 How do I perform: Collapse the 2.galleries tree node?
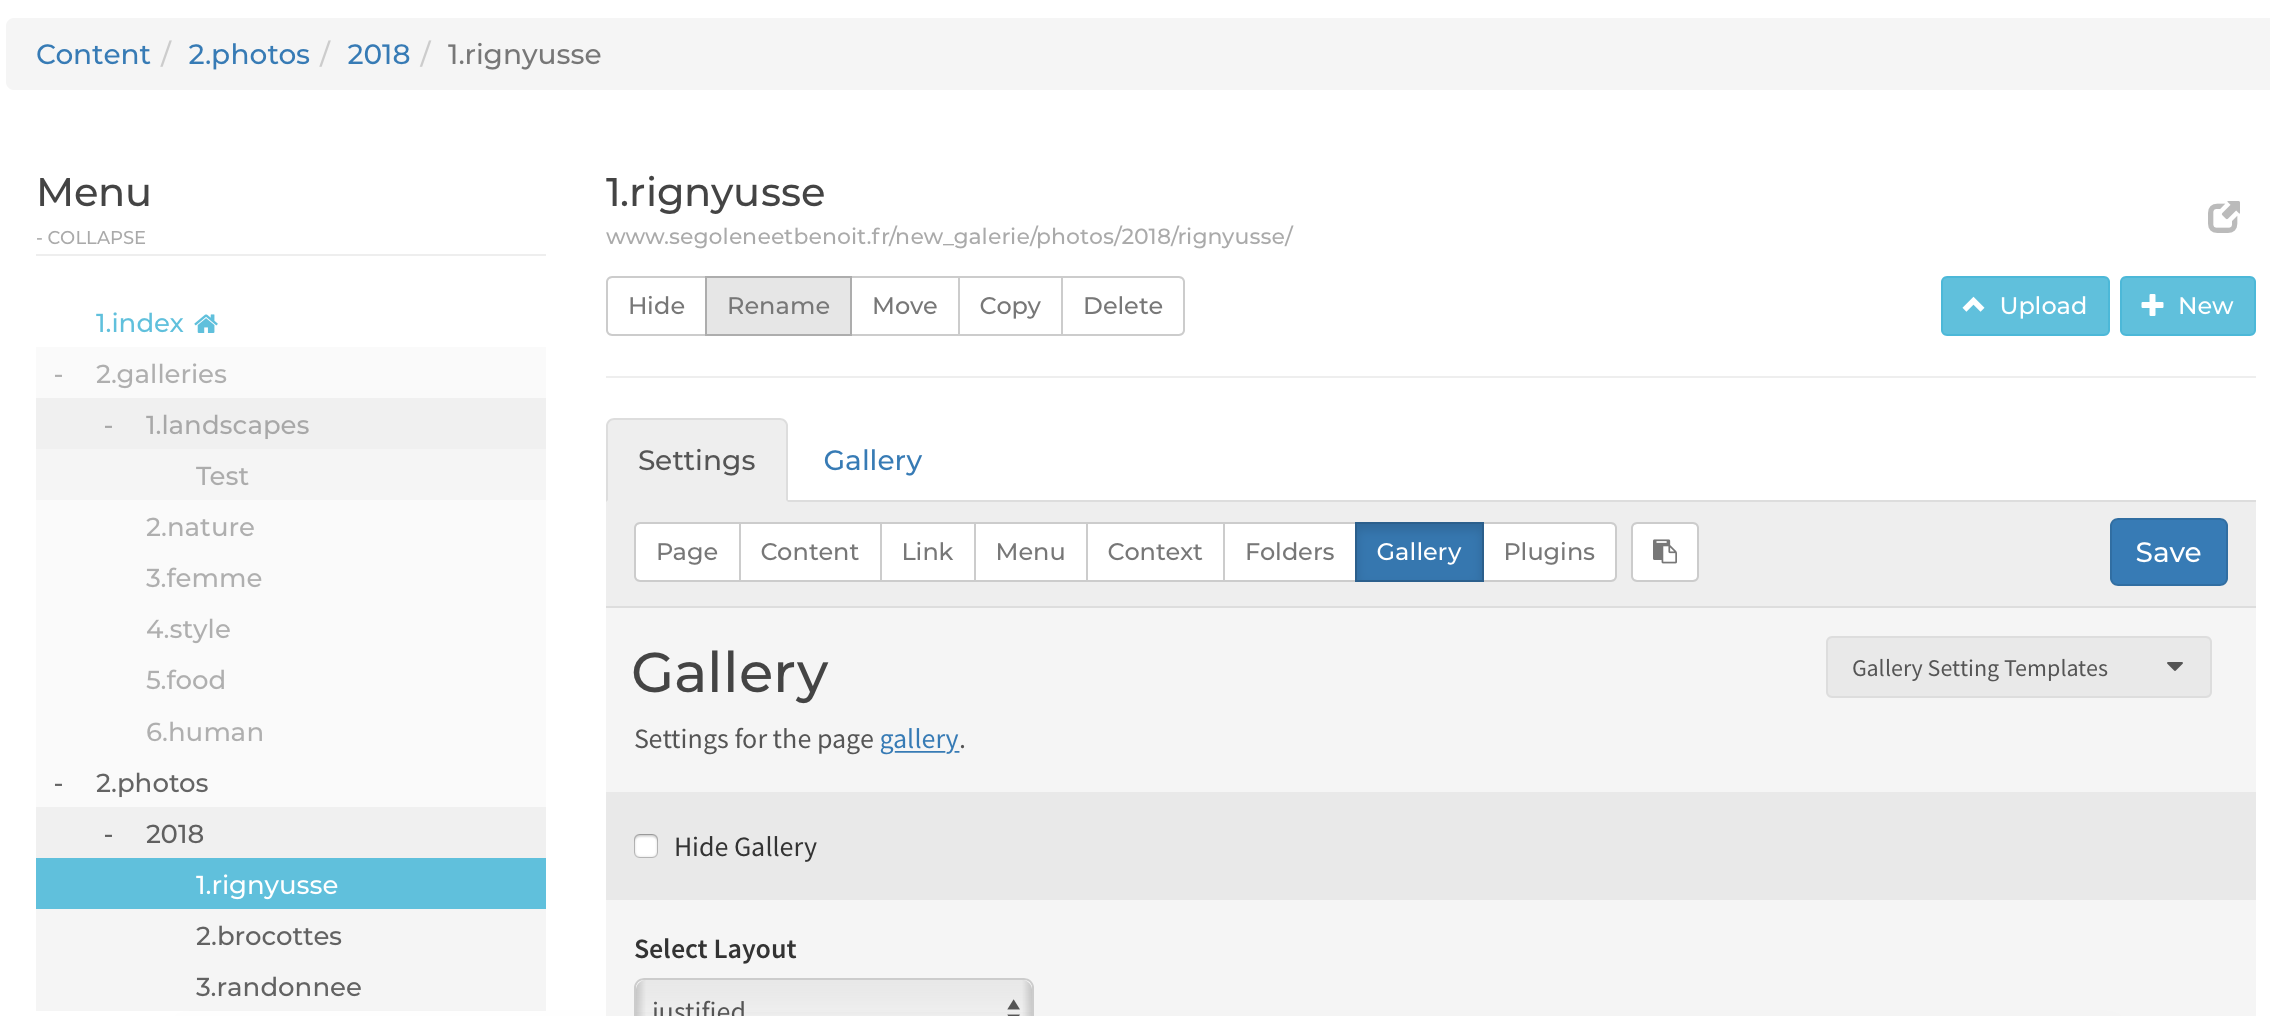59,374
